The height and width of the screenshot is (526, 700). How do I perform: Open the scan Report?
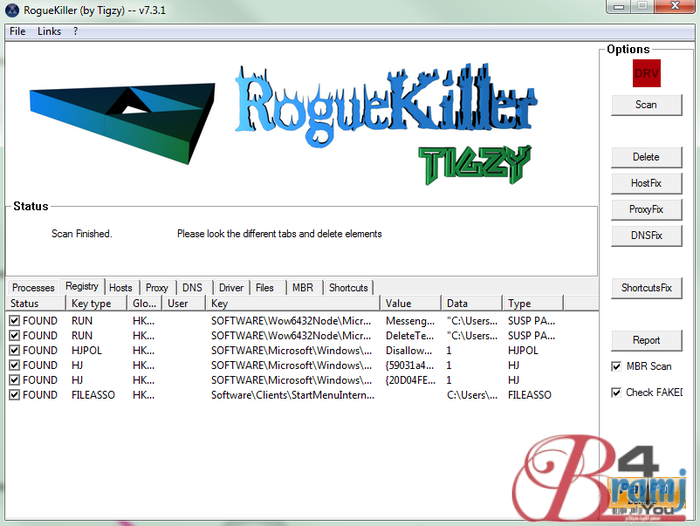coord(646,340)
